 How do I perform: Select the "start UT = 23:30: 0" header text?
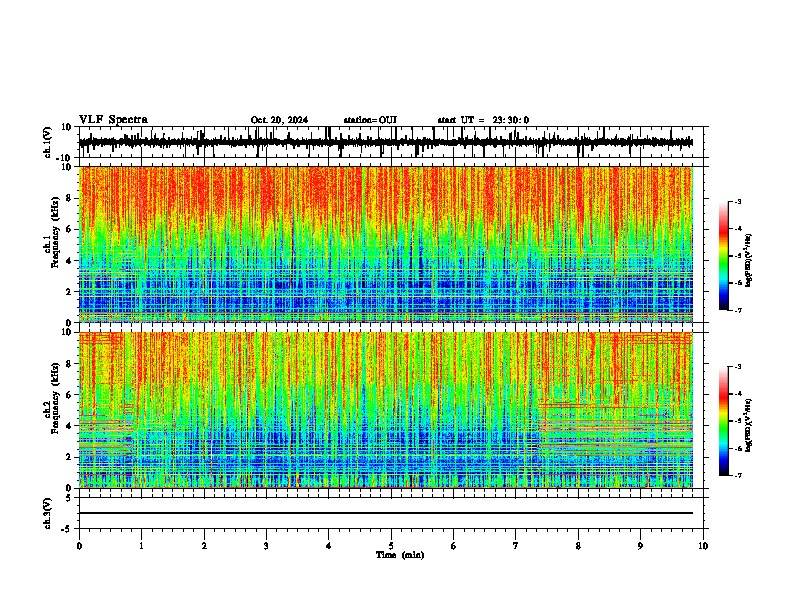pos(483,120)
